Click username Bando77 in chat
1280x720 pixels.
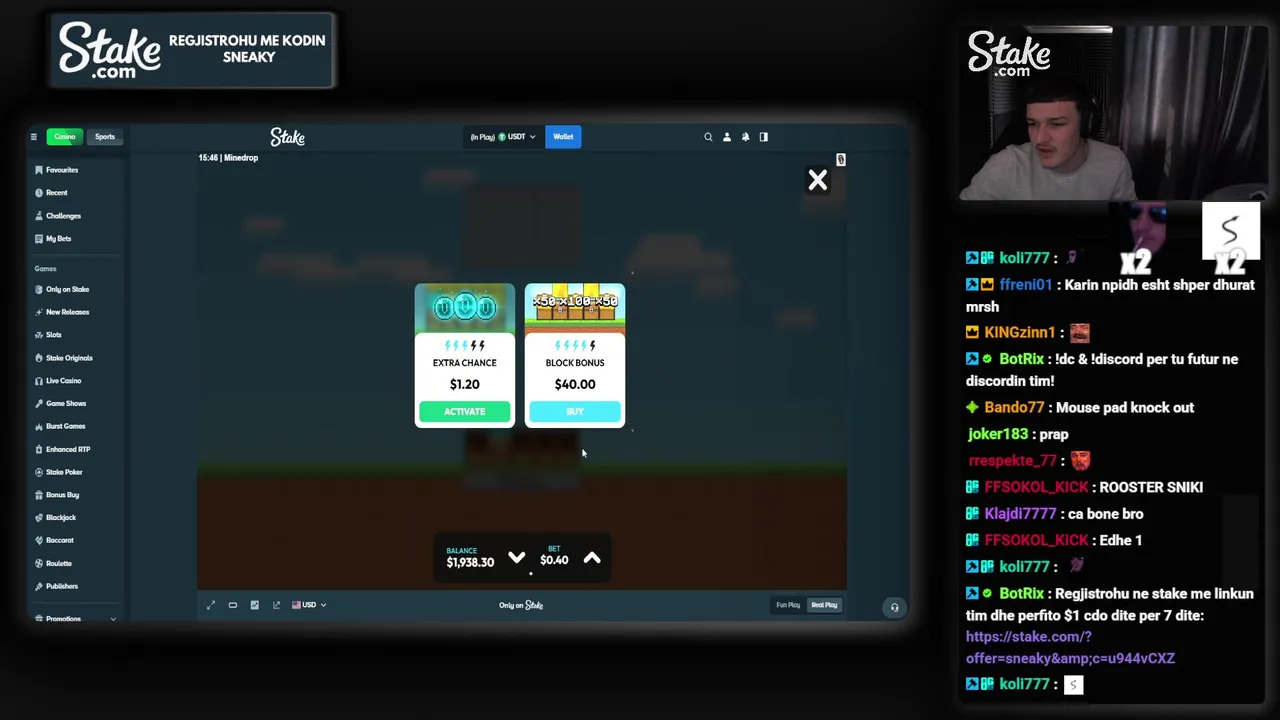point(1014,408)
